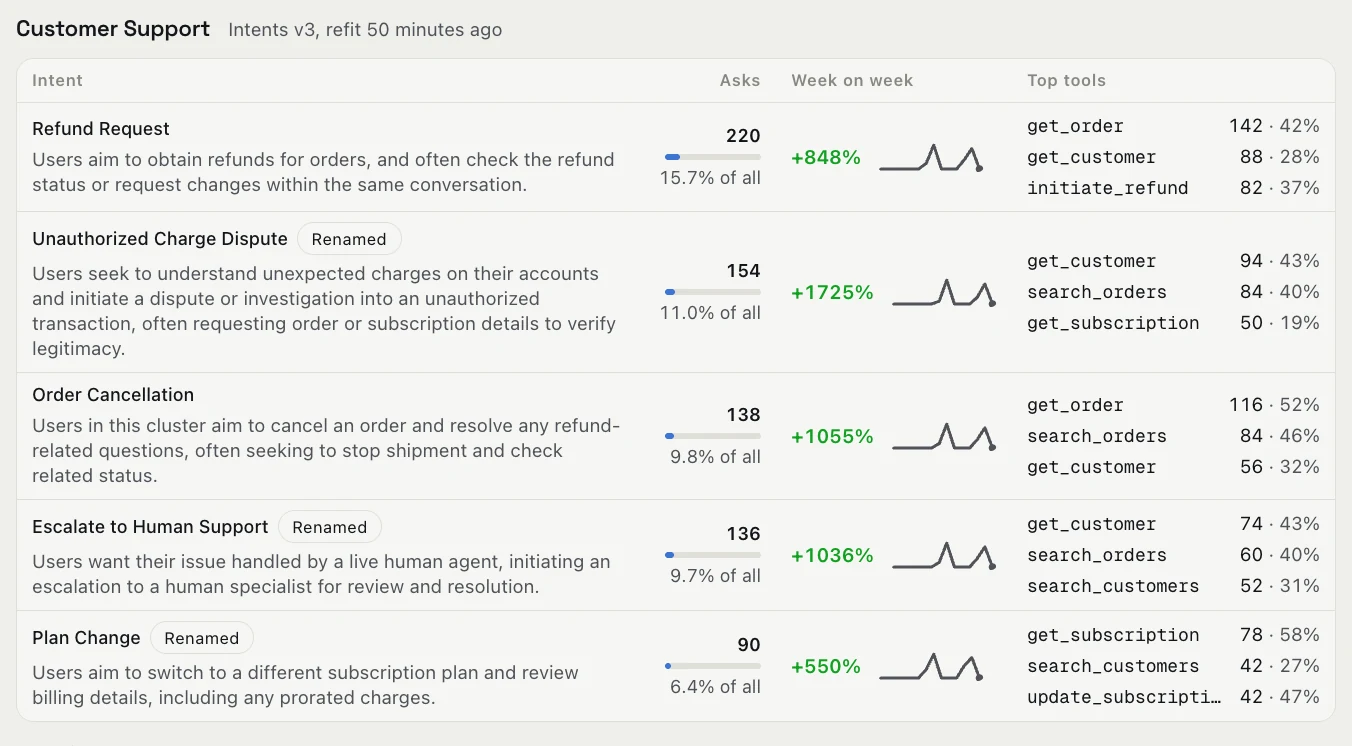Click Renamed badge on Unauthorized Charge Dispute
Image resolution: width=1352 pixels, height=746 pixels.
(x=349, y=239)
